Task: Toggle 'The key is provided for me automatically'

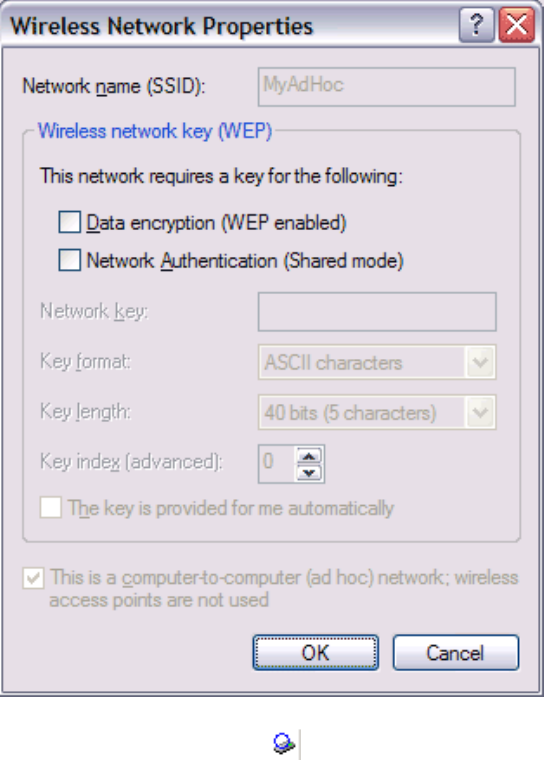Action: [50, 507]
